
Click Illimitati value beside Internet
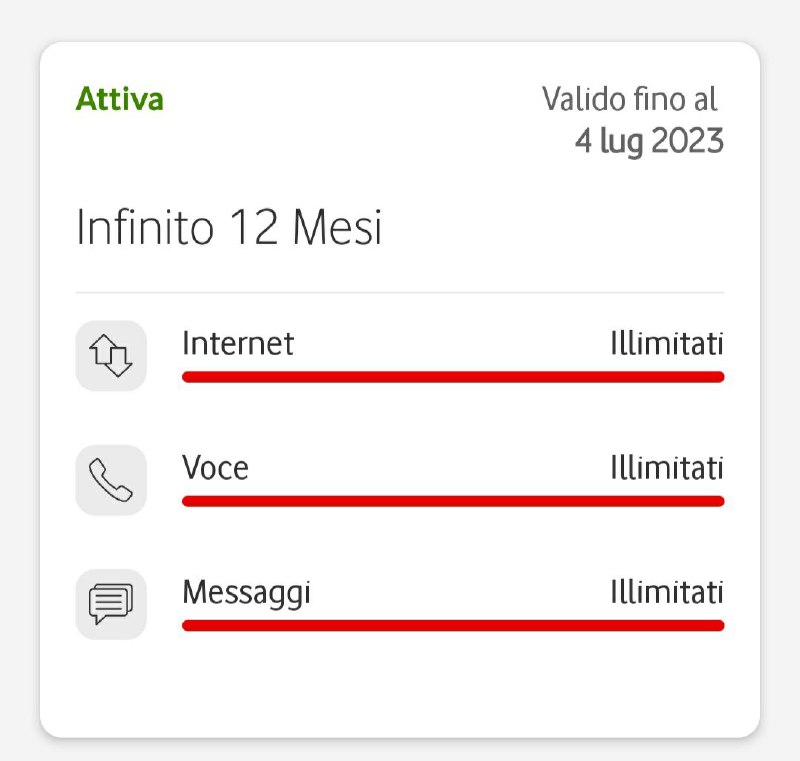(x=666, y=344)
